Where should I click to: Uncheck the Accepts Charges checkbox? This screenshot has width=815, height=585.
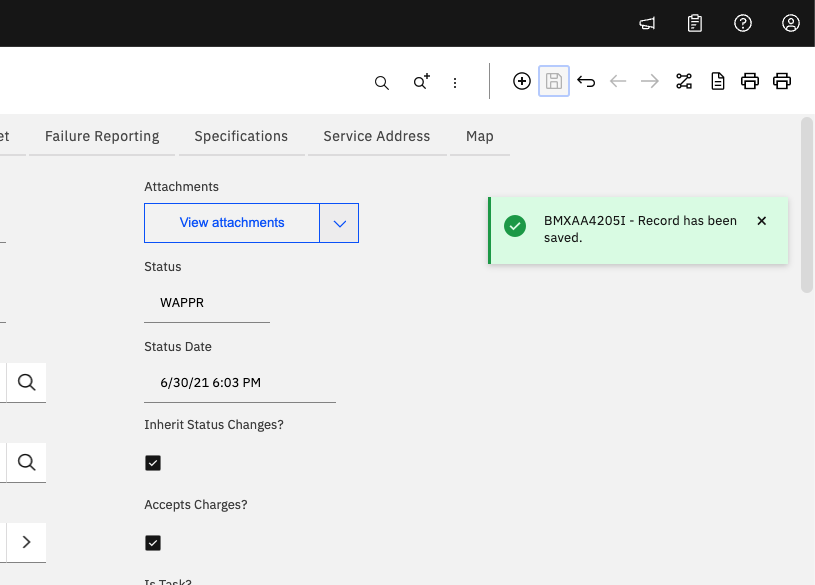153,543
